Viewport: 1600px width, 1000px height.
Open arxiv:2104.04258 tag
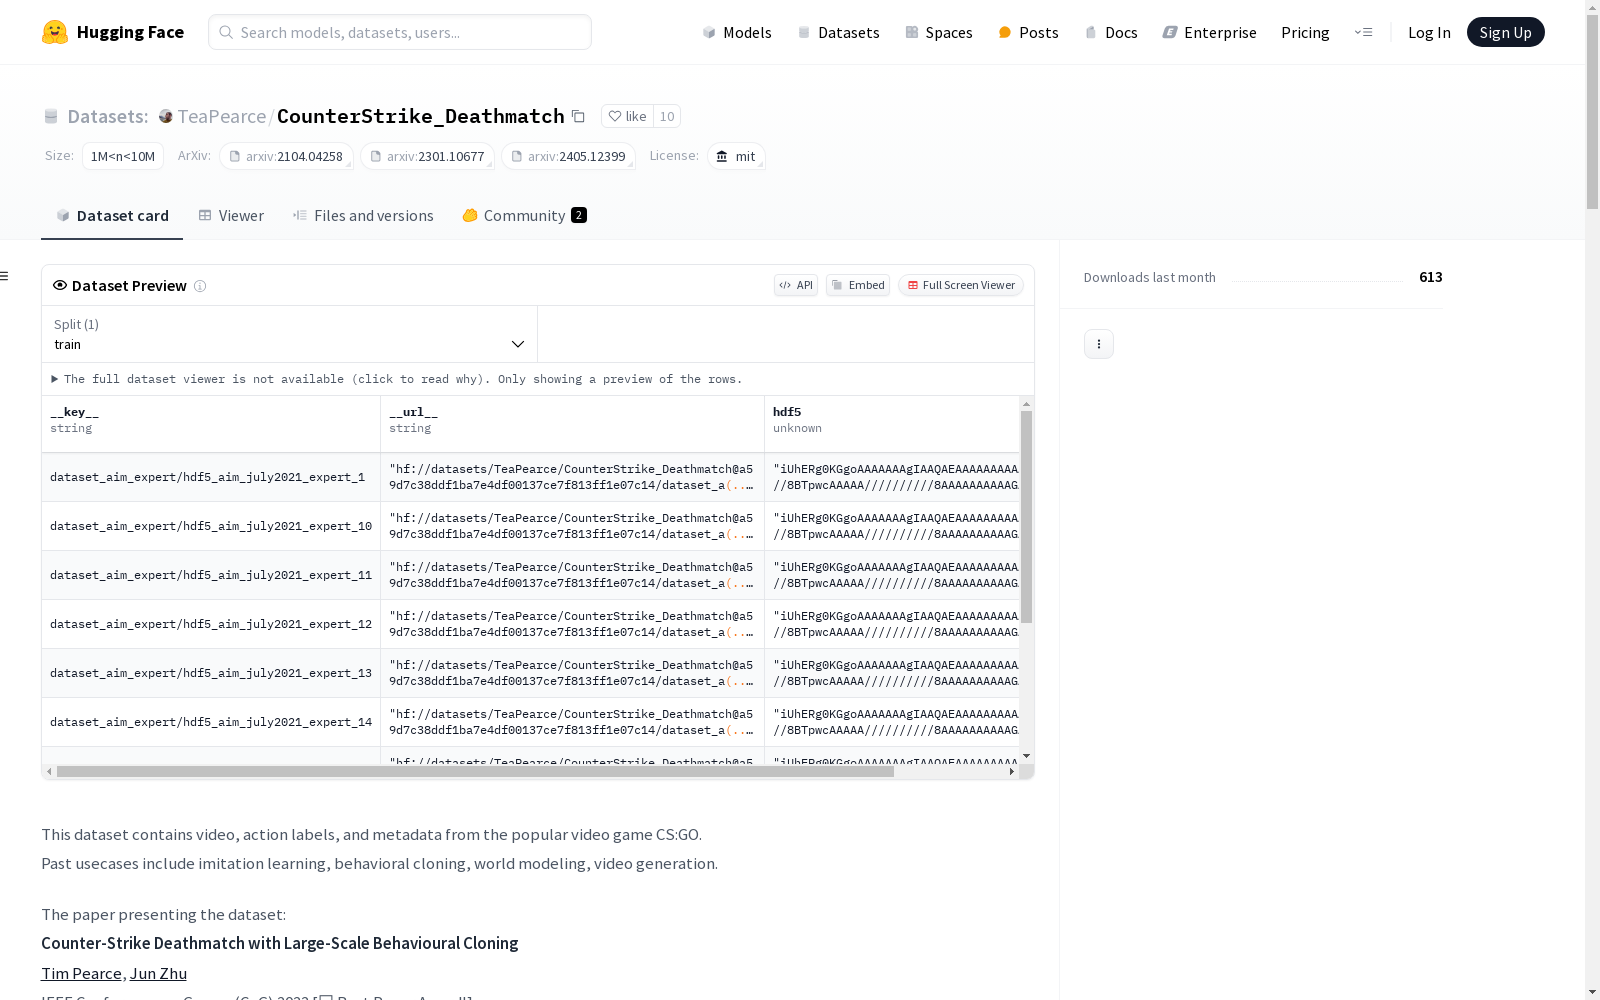[286, 156]
